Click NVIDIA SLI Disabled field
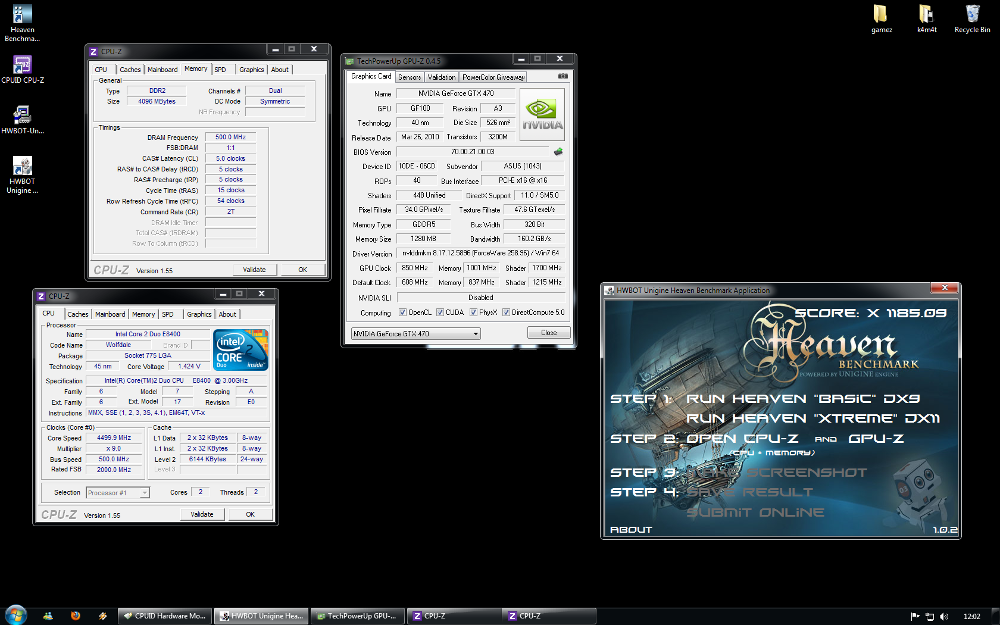 point(480,298)
